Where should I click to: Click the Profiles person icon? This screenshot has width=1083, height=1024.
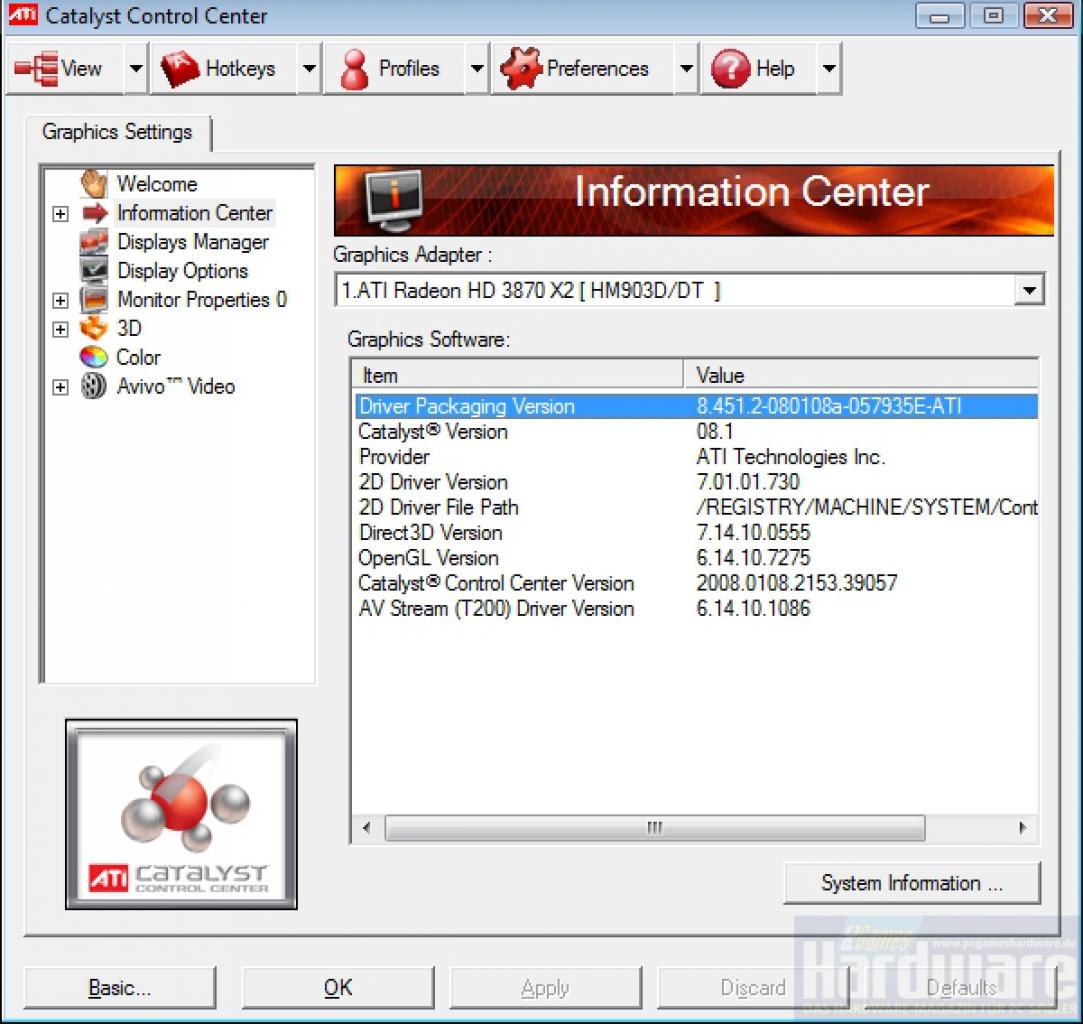pos(354,69)
